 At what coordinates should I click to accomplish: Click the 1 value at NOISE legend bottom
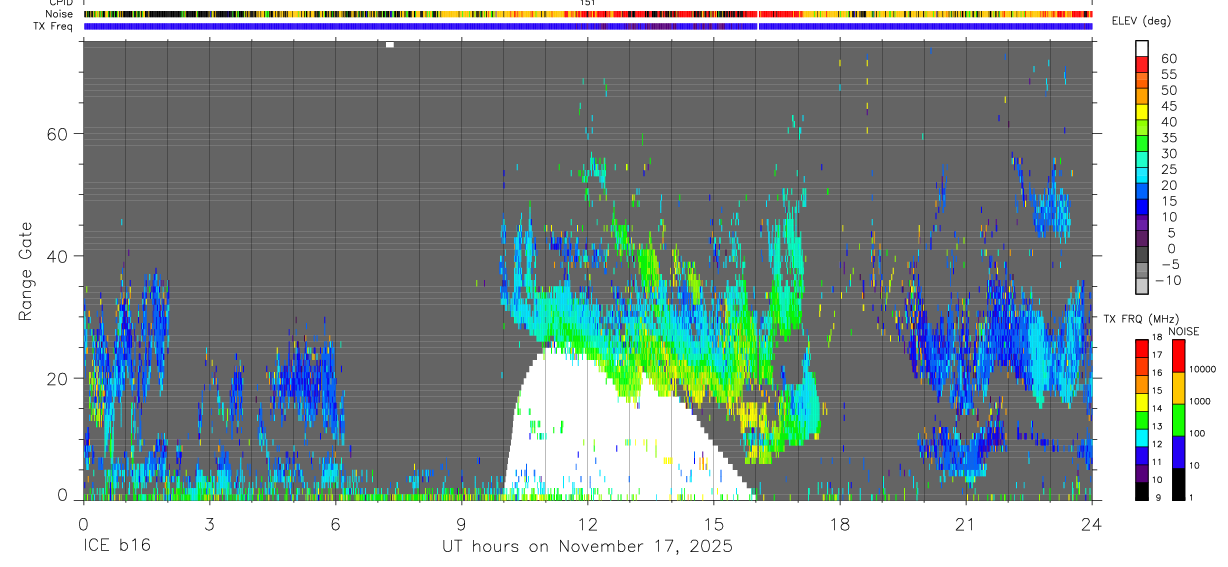(1190, 497)
